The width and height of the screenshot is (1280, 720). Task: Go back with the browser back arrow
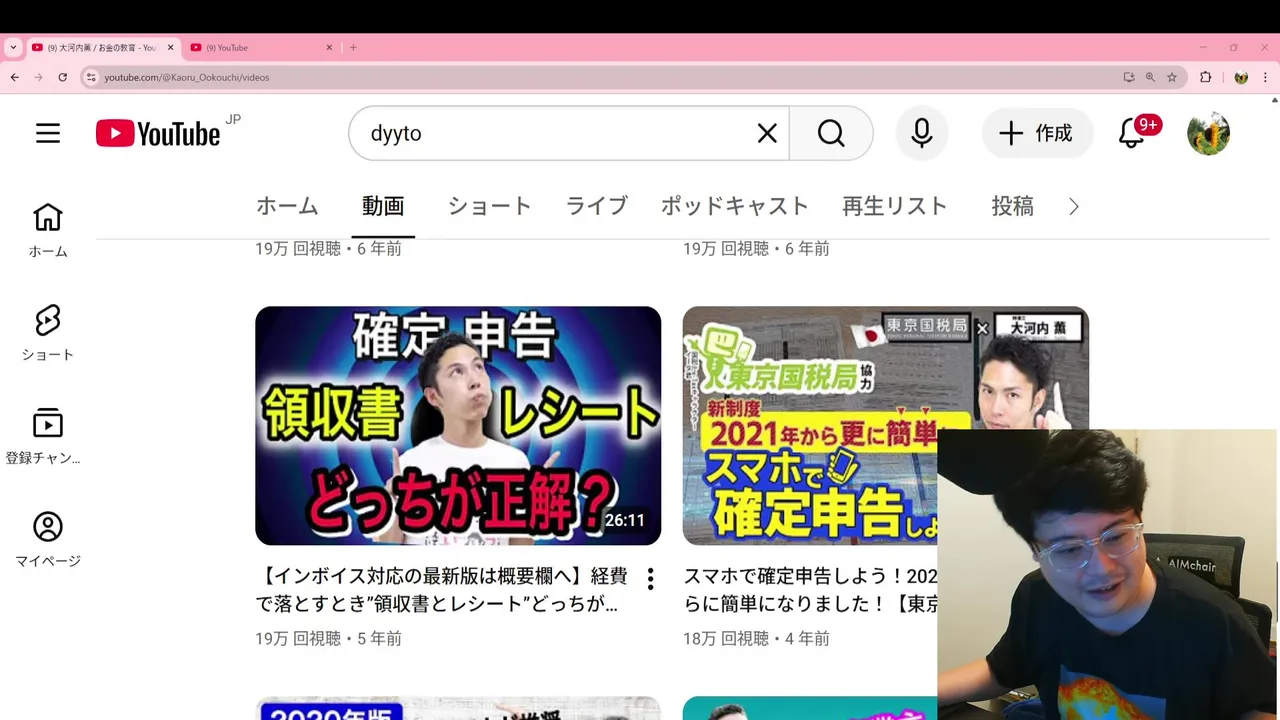14,77
